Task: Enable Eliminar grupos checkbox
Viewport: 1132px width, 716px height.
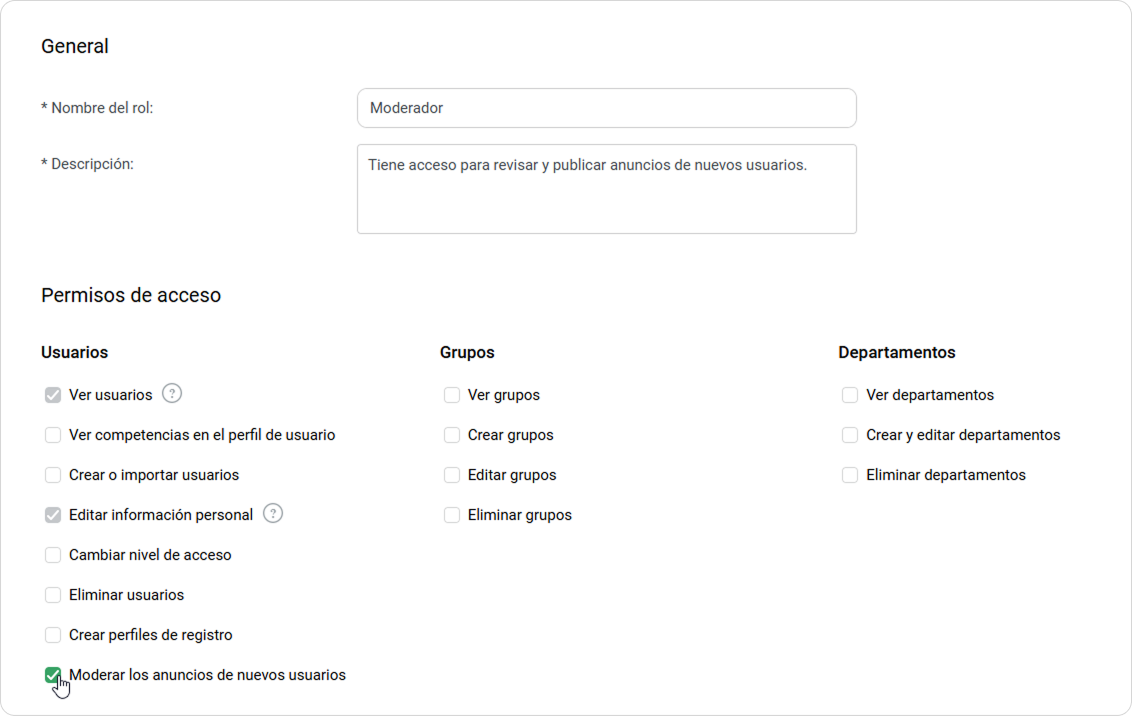Action: 452,515
